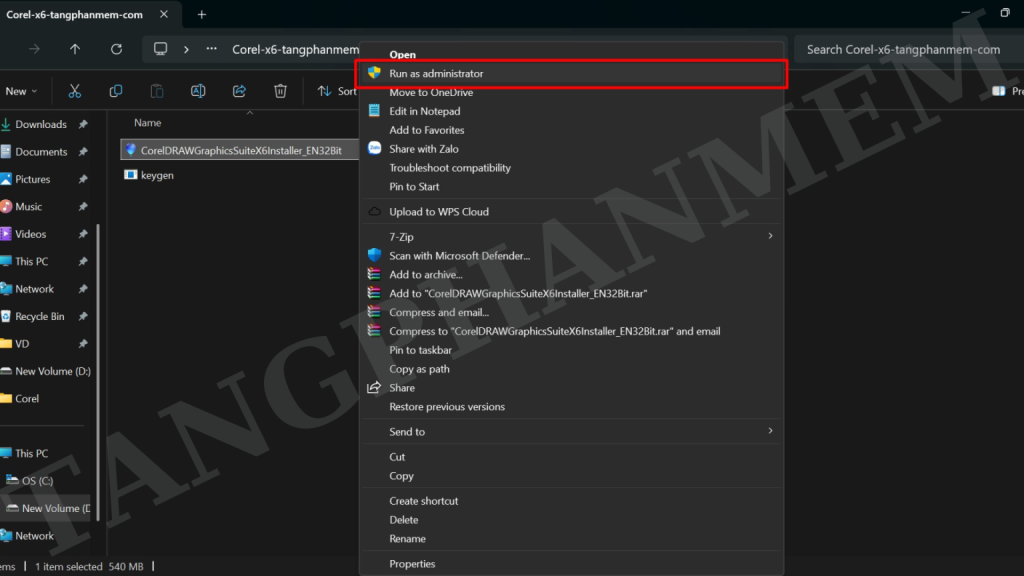The image size is (1024, 576).
Task: Select Troubleshoot compatibility menu entry
Action: tap(449, 168)
